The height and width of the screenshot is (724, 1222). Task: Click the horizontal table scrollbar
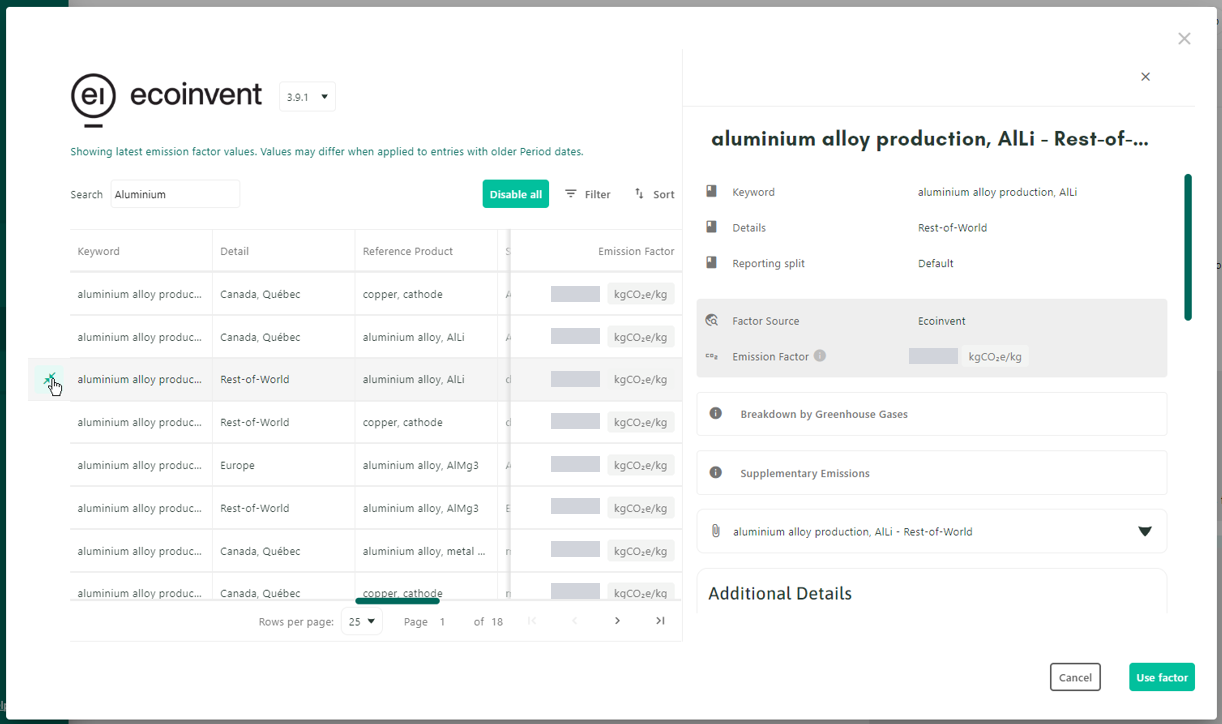click(397, 601)
